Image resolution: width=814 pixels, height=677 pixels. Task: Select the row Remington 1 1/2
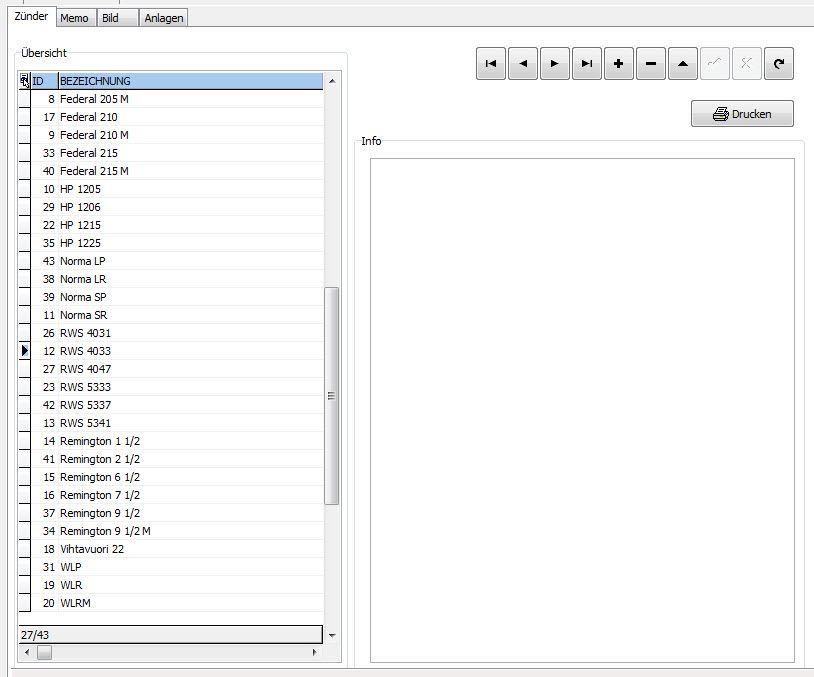(x=171, y=441)
